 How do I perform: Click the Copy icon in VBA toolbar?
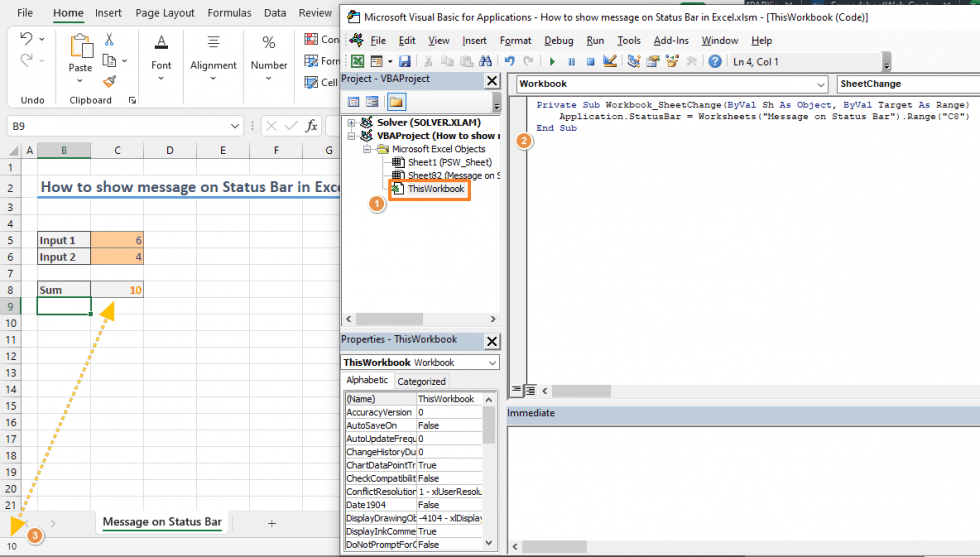point(447,61)
